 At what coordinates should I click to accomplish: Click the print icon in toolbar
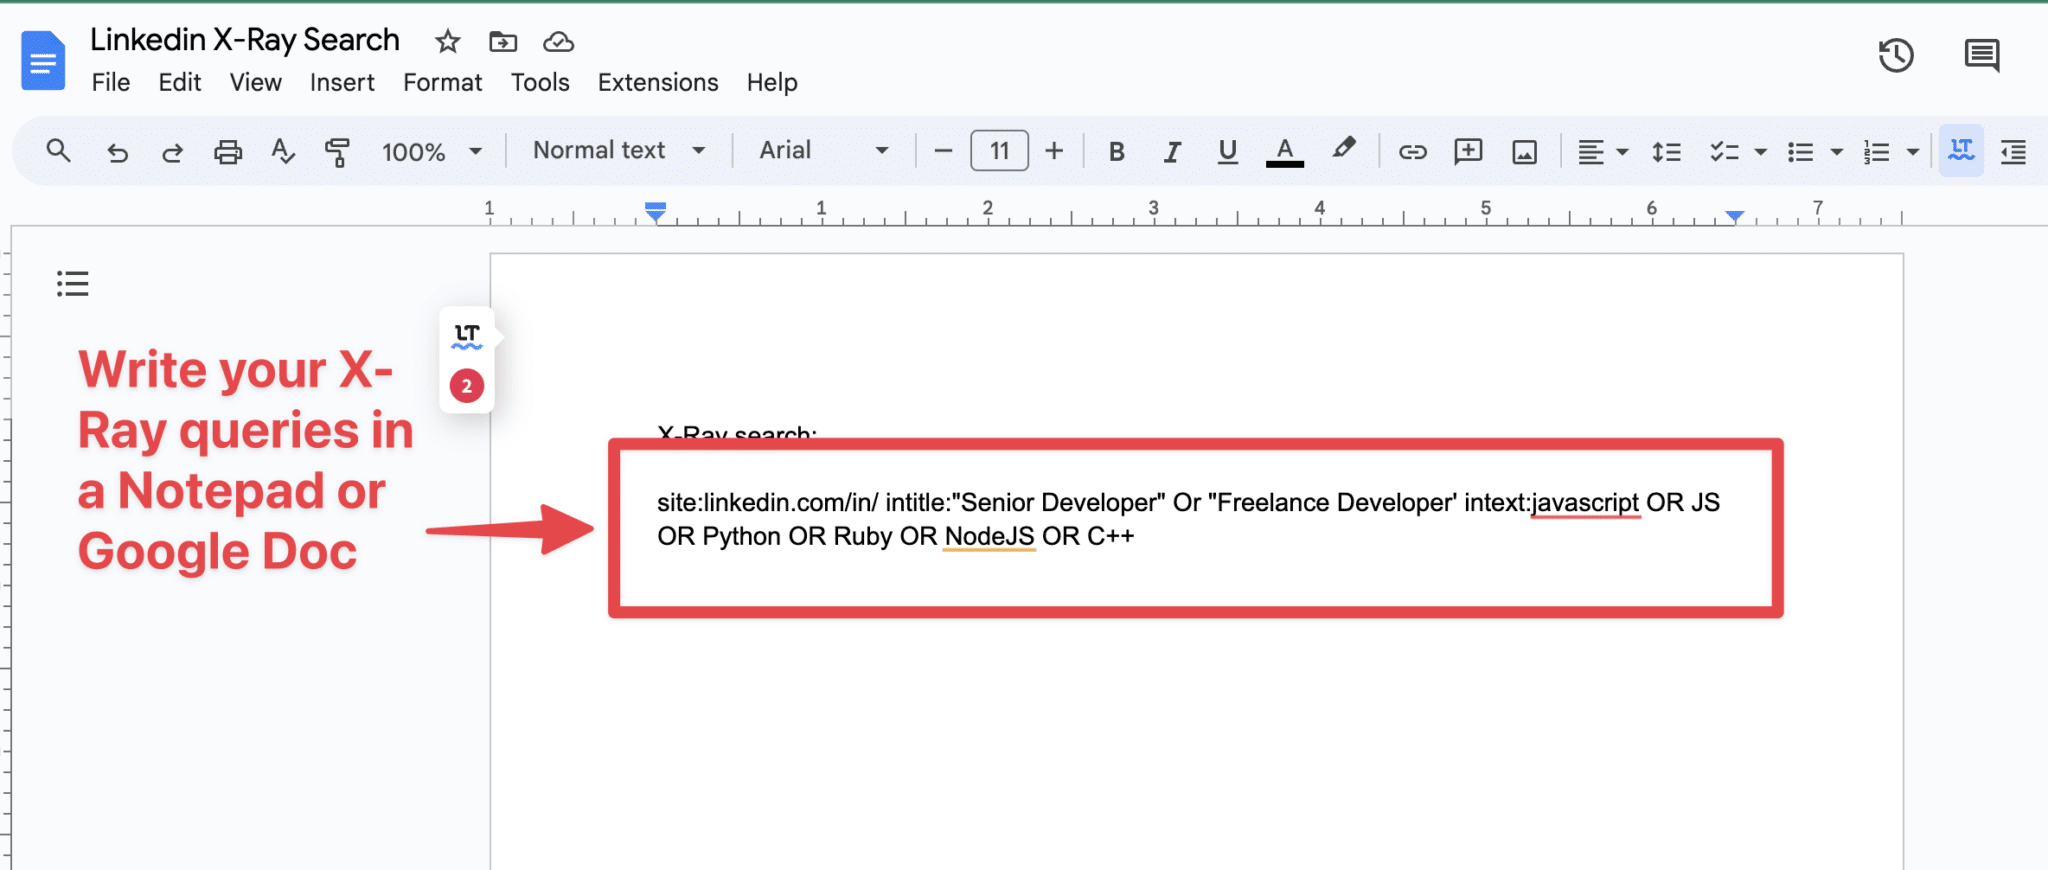(x=228, y=152)
